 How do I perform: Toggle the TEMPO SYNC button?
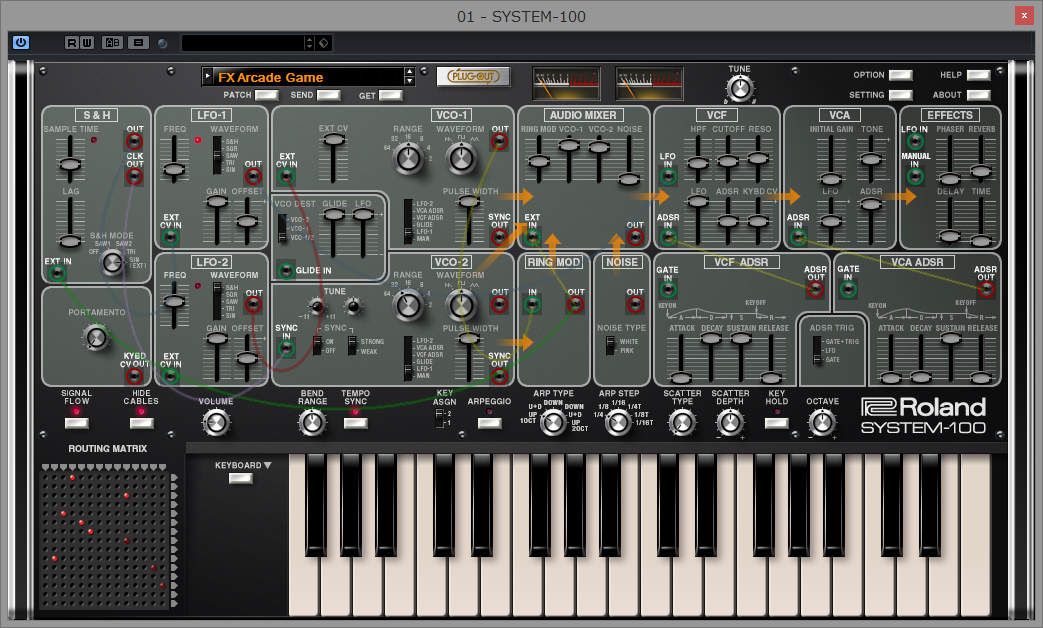pos(355,423)
